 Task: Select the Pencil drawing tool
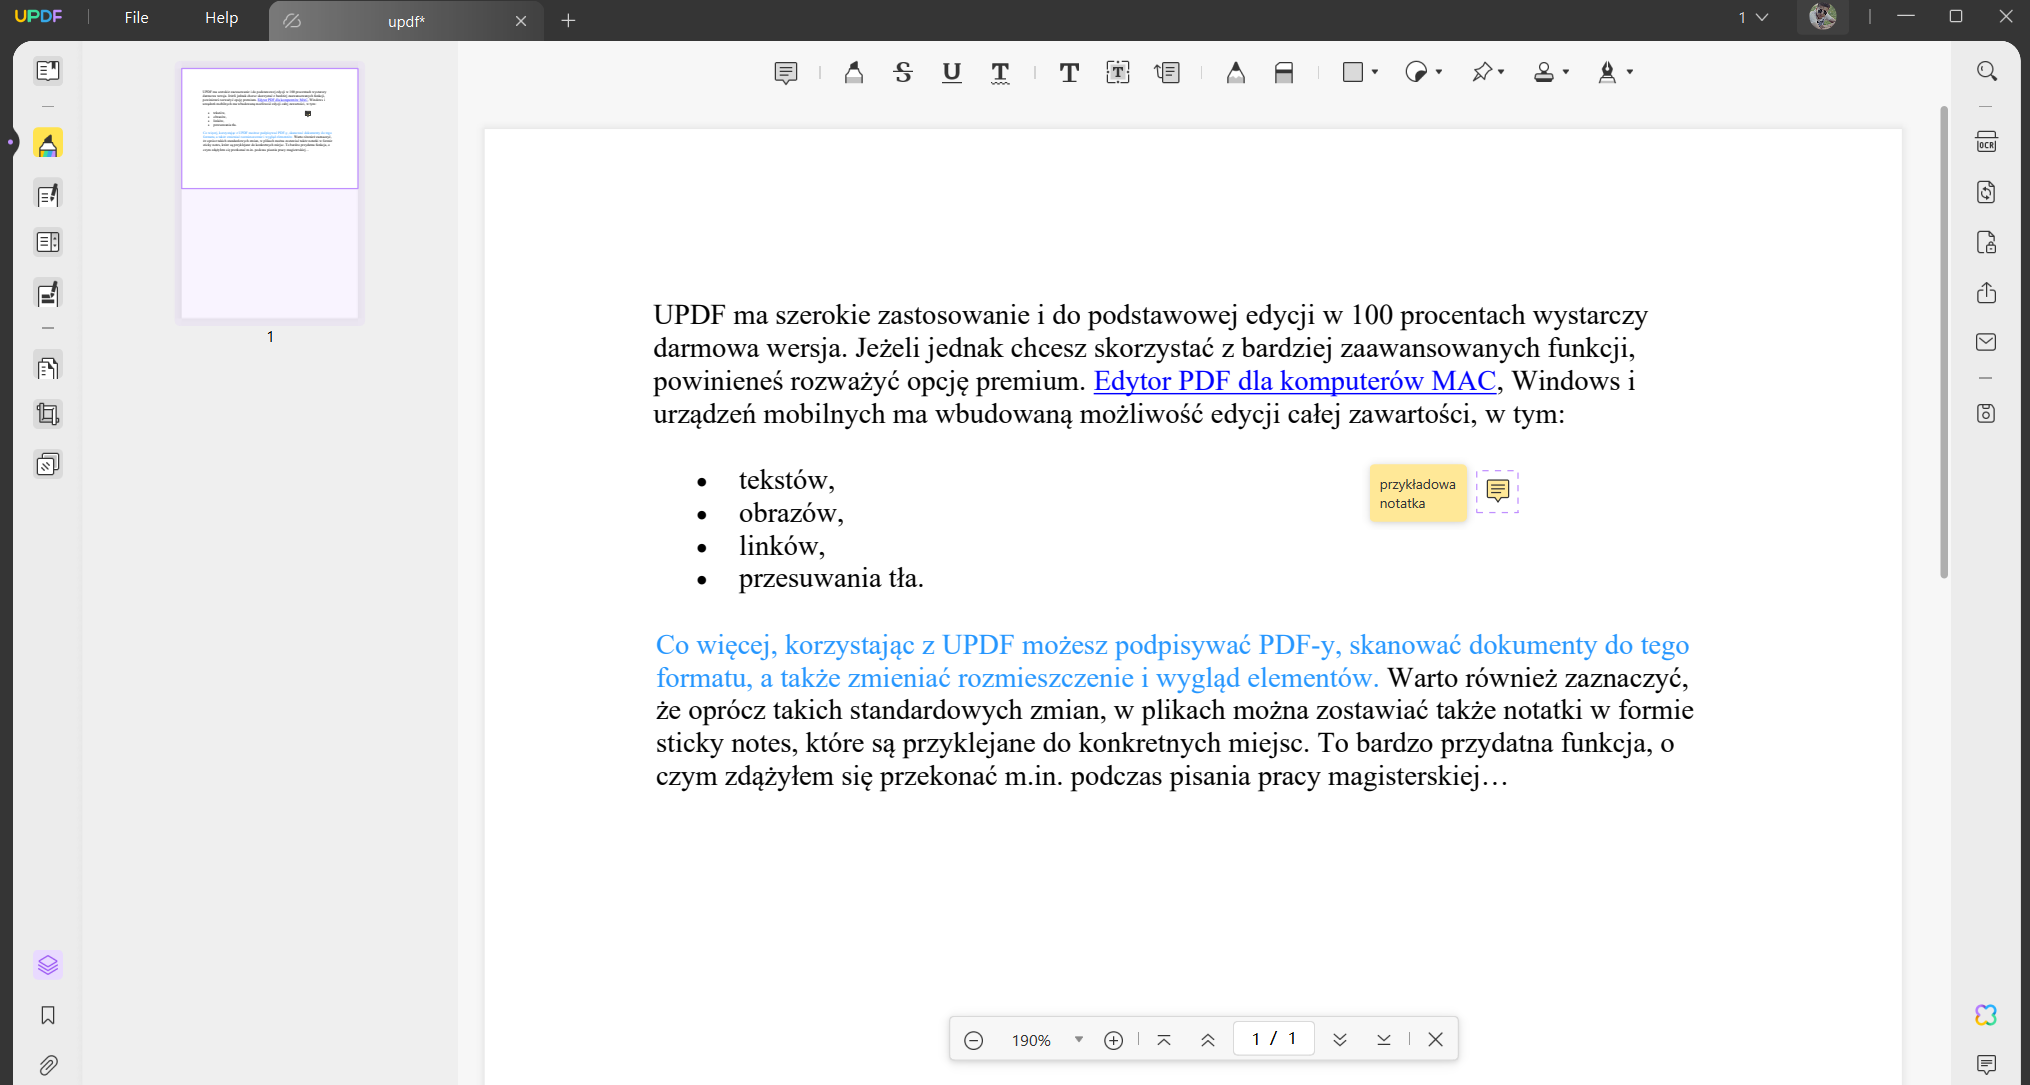[1236, 72]
